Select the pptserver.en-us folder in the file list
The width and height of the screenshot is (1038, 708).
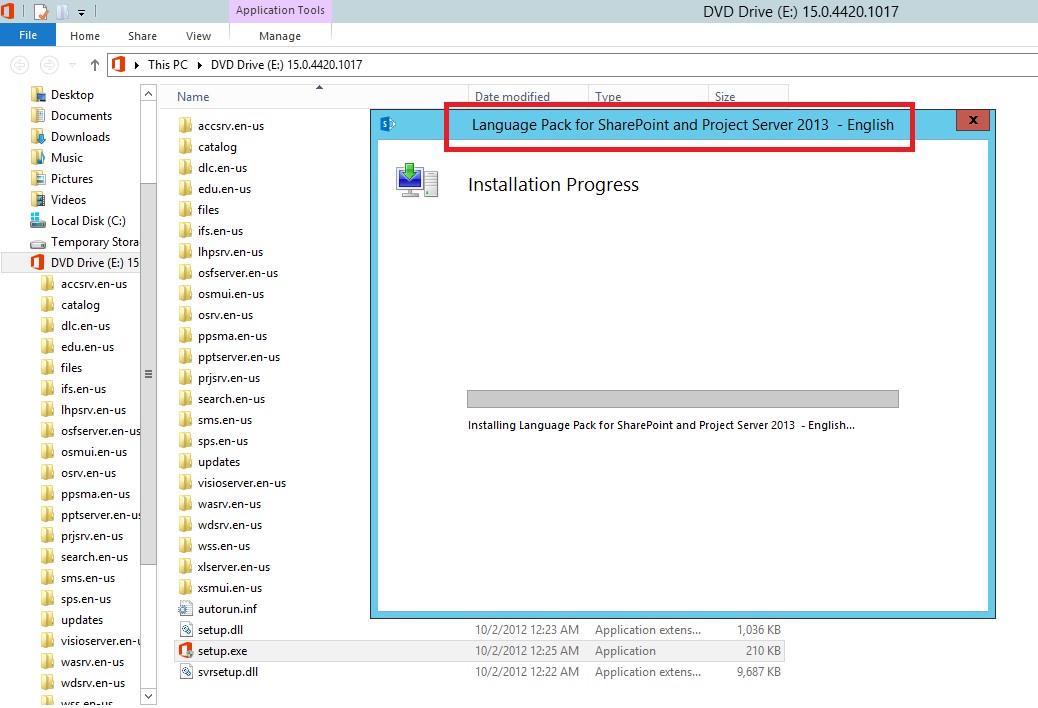pos(238,357)
